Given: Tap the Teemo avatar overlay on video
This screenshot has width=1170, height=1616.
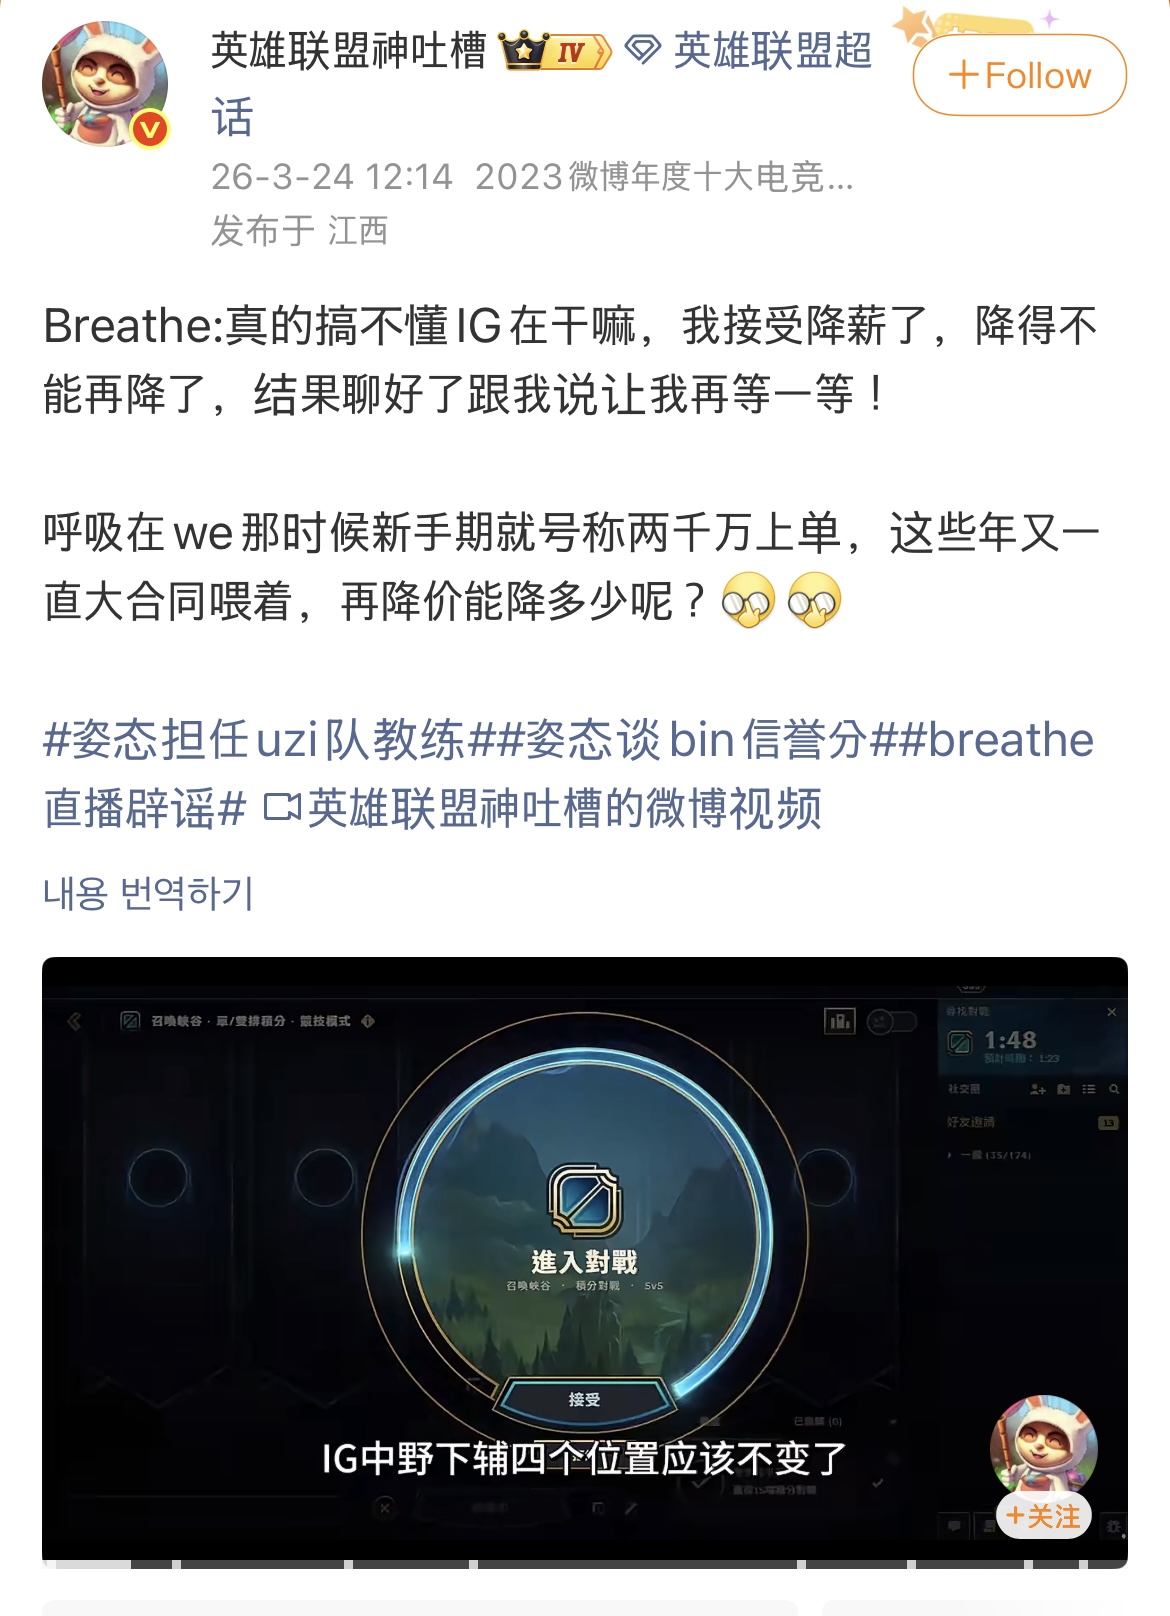Looking at the screenshot, I should [1043, 1447].
